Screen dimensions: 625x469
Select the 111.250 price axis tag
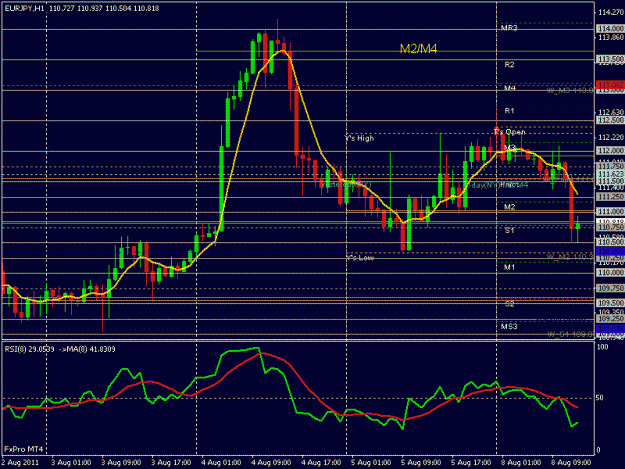pos(610,197)
